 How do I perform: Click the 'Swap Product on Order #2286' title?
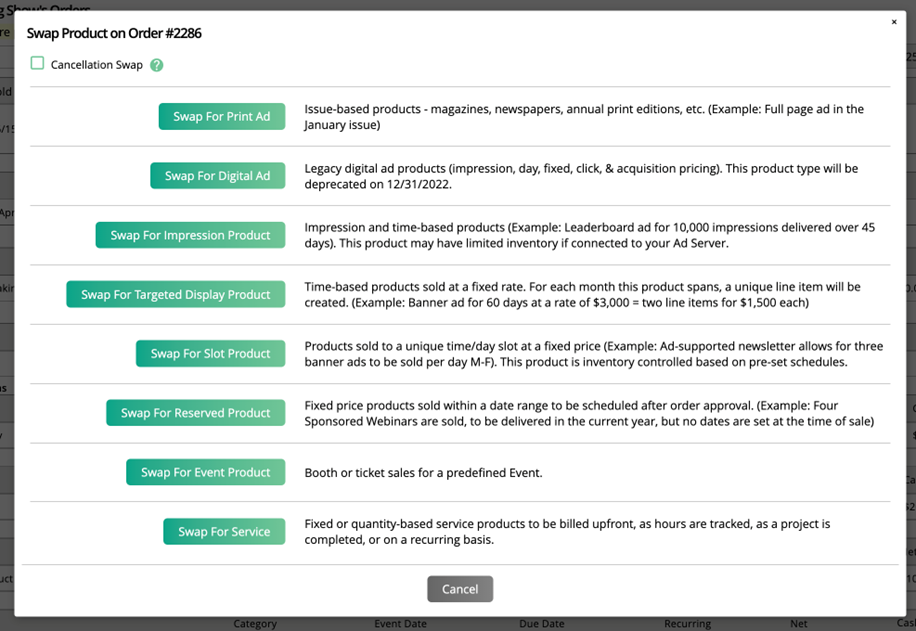click(114, 33)
